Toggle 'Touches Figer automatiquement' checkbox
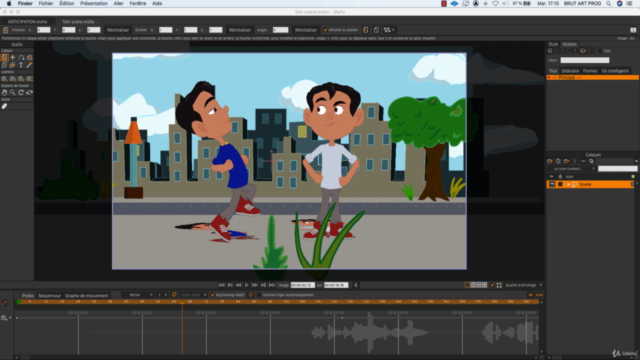The image size is (640, 360). coord(259,295)
